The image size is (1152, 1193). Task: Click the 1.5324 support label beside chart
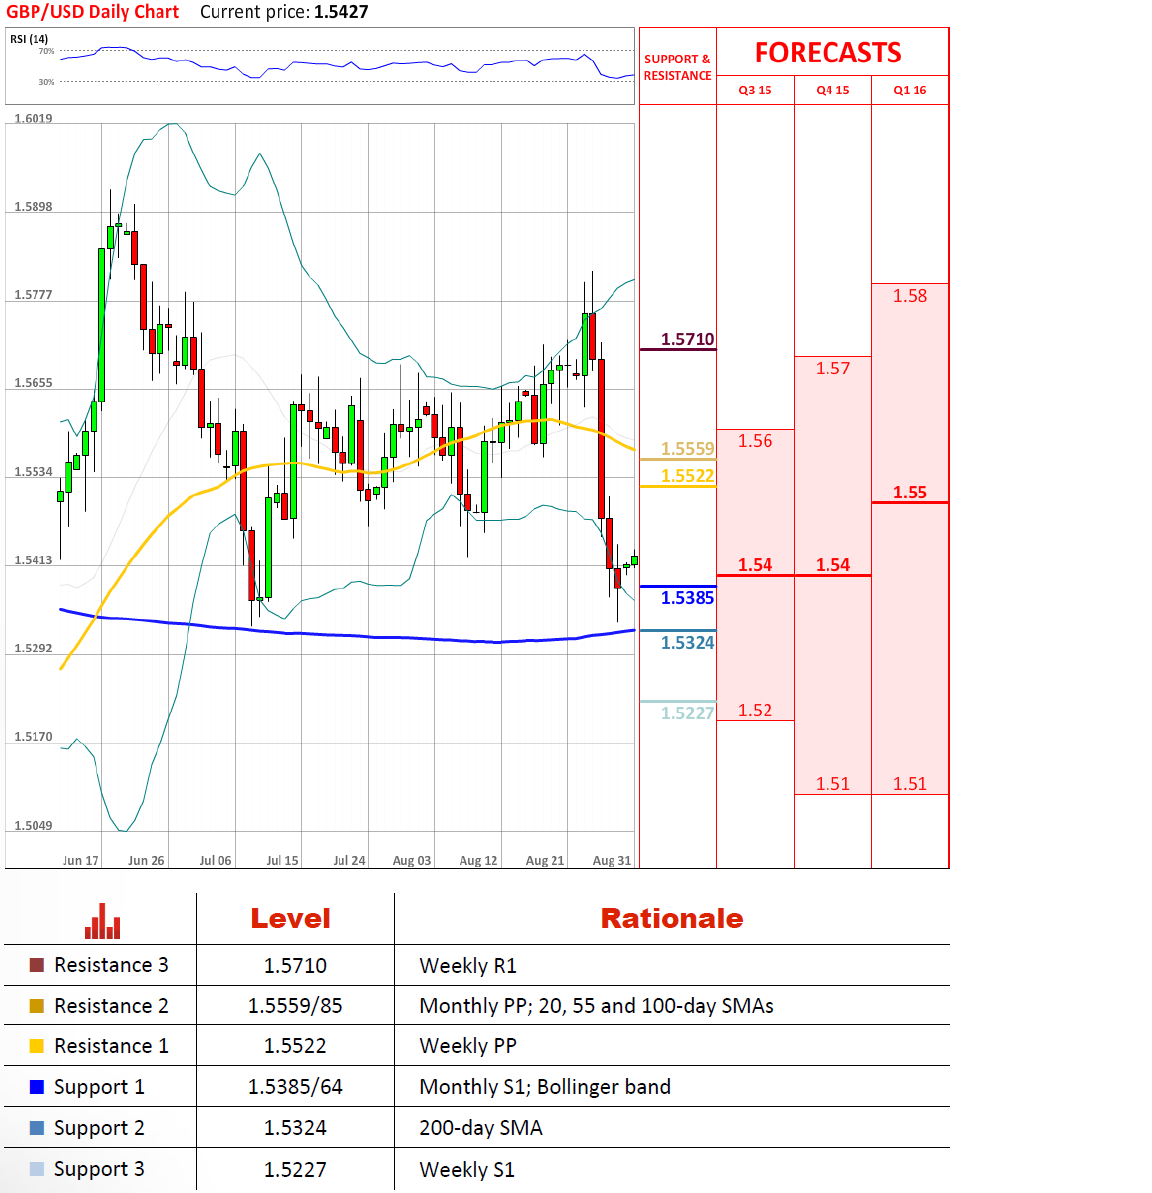pos(687,643)
